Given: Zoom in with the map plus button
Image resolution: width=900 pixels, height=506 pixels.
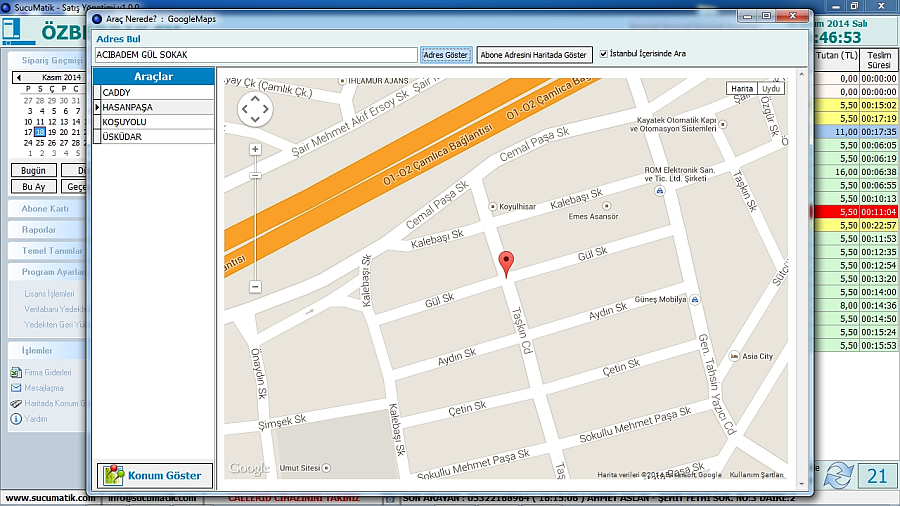Looking at the screenshot, I should pyautogui.click(x=255, y=149).
